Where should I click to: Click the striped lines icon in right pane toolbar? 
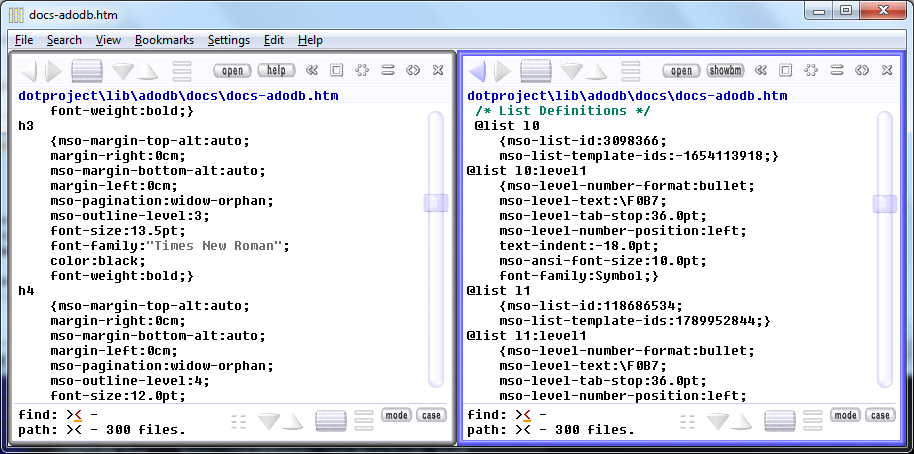pyautogui.click(x=631, y=71)
